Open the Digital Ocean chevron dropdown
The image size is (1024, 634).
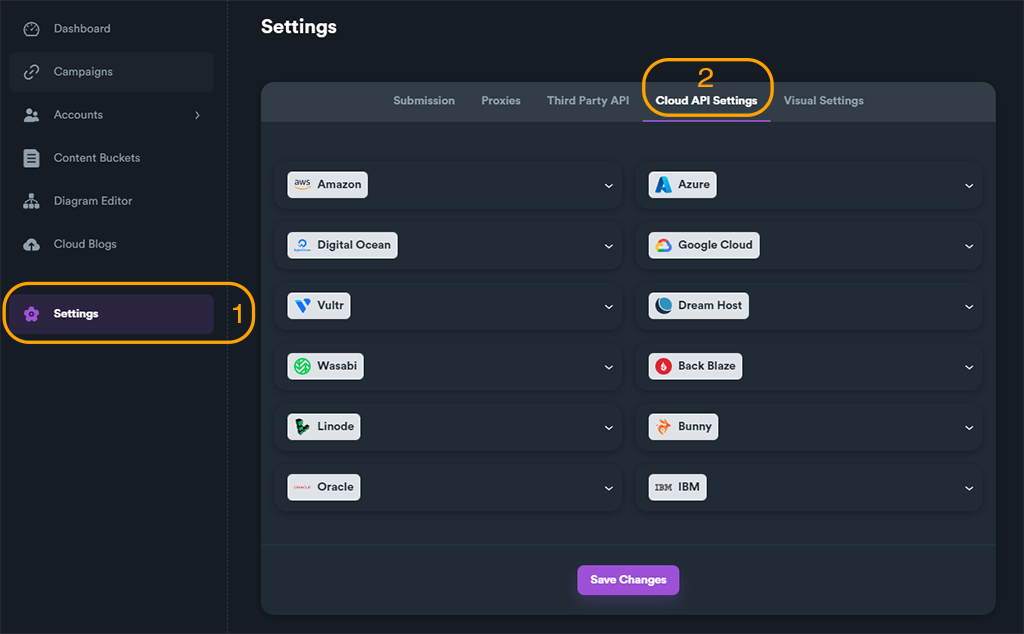pos(608,246)
